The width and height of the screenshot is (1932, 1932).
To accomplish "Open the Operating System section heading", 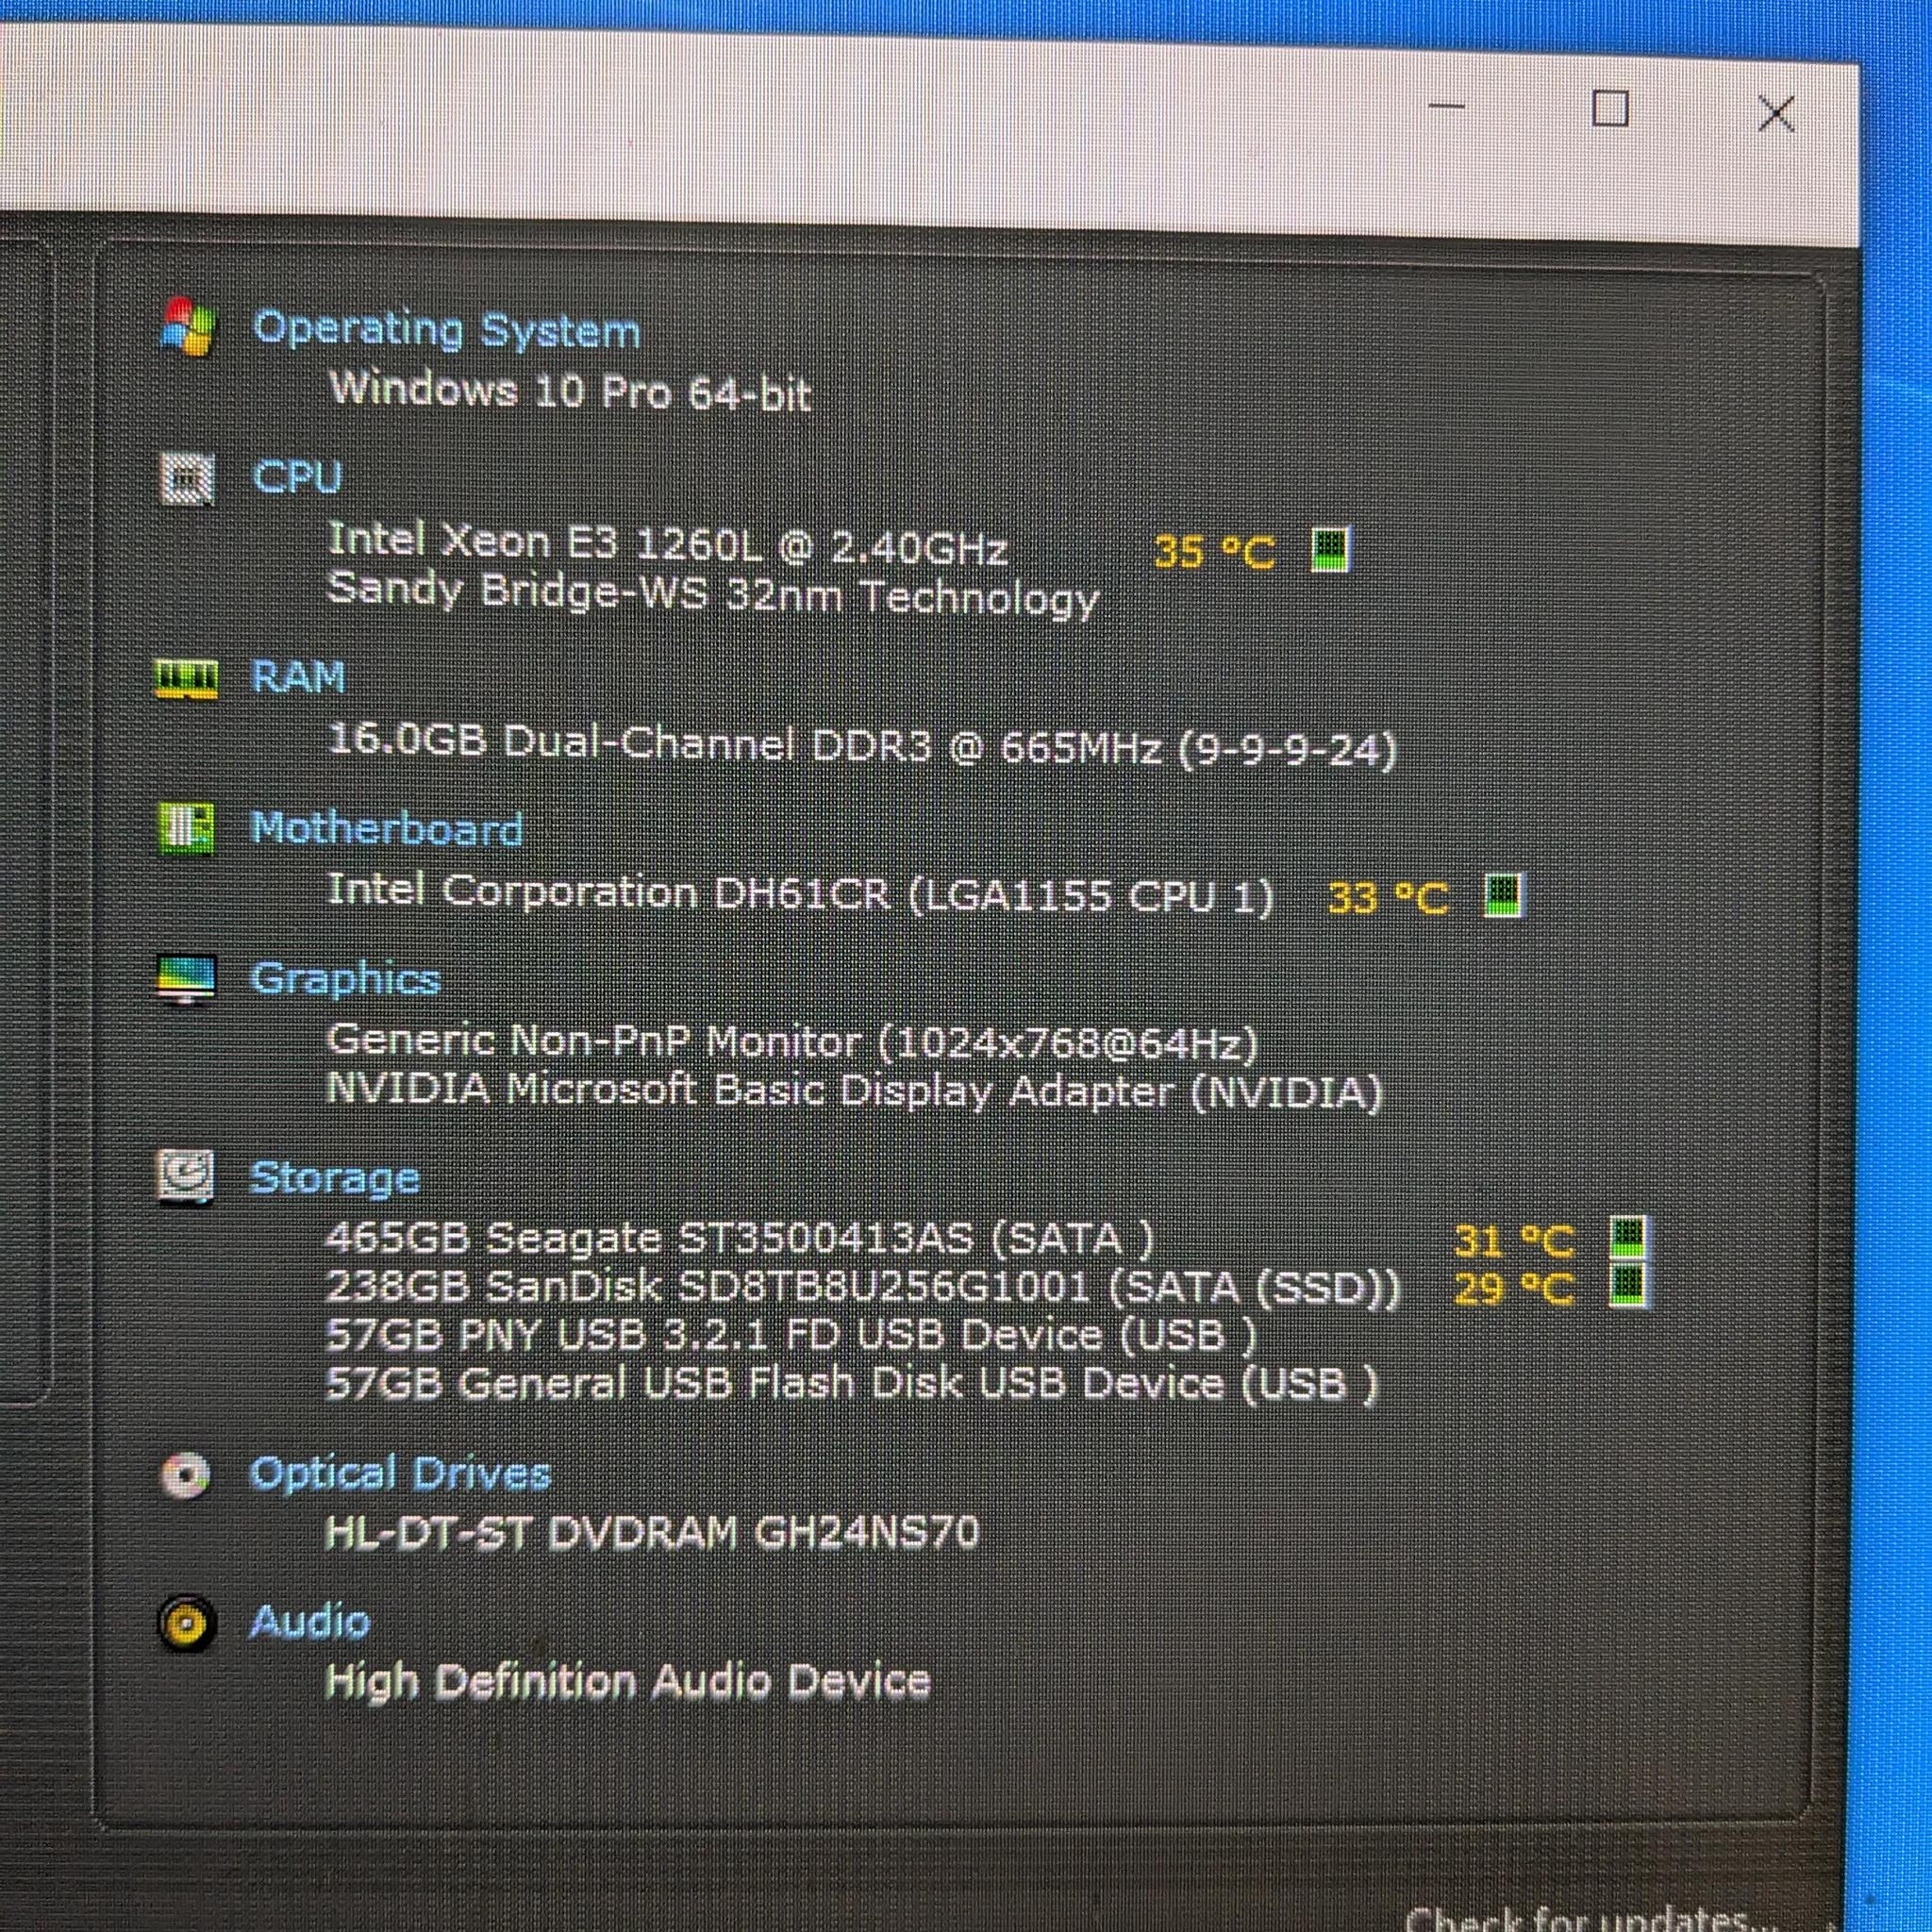I will 446,331.
